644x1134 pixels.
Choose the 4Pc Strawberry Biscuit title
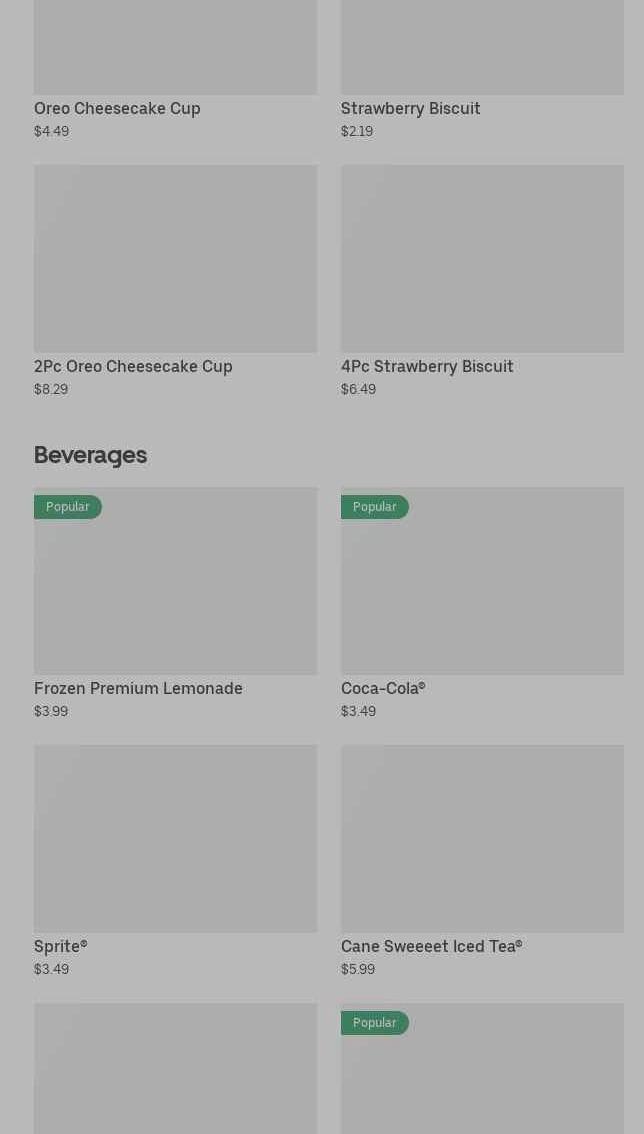coord(427,366)
